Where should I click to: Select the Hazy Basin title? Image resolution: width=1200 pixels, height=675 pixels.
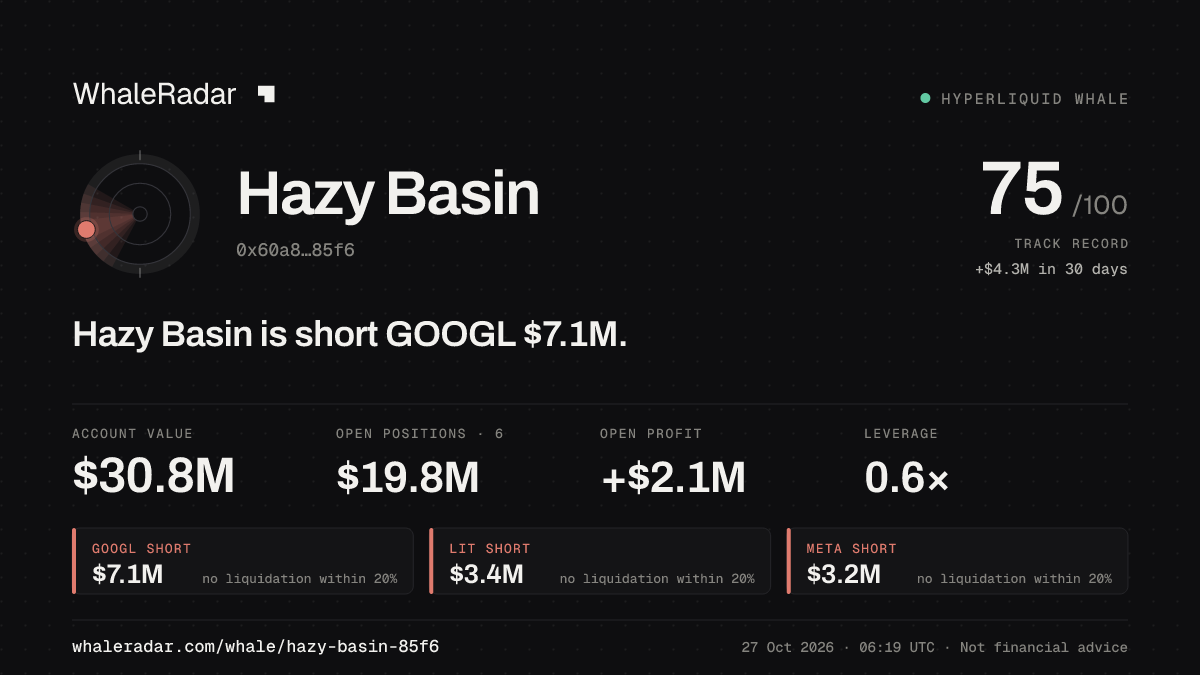click(388, 194)
